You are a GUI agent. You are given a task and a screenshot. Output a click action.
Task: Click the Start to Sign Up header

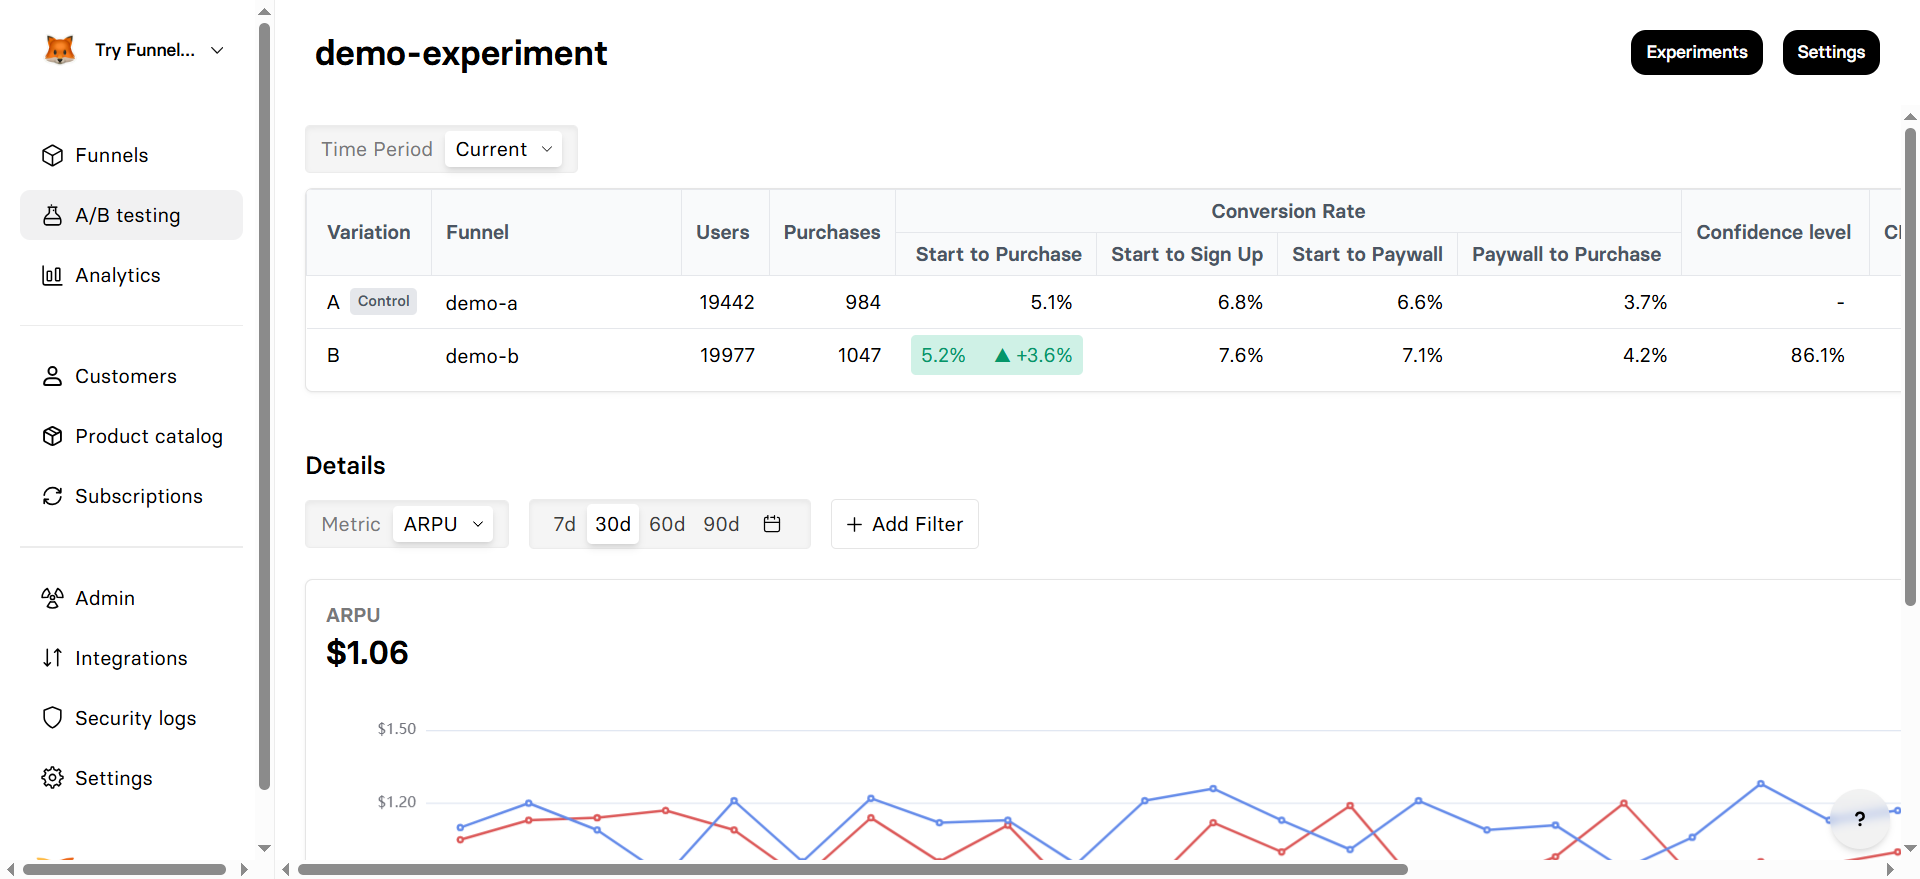pyautogui.click(x=1187, y=254)
